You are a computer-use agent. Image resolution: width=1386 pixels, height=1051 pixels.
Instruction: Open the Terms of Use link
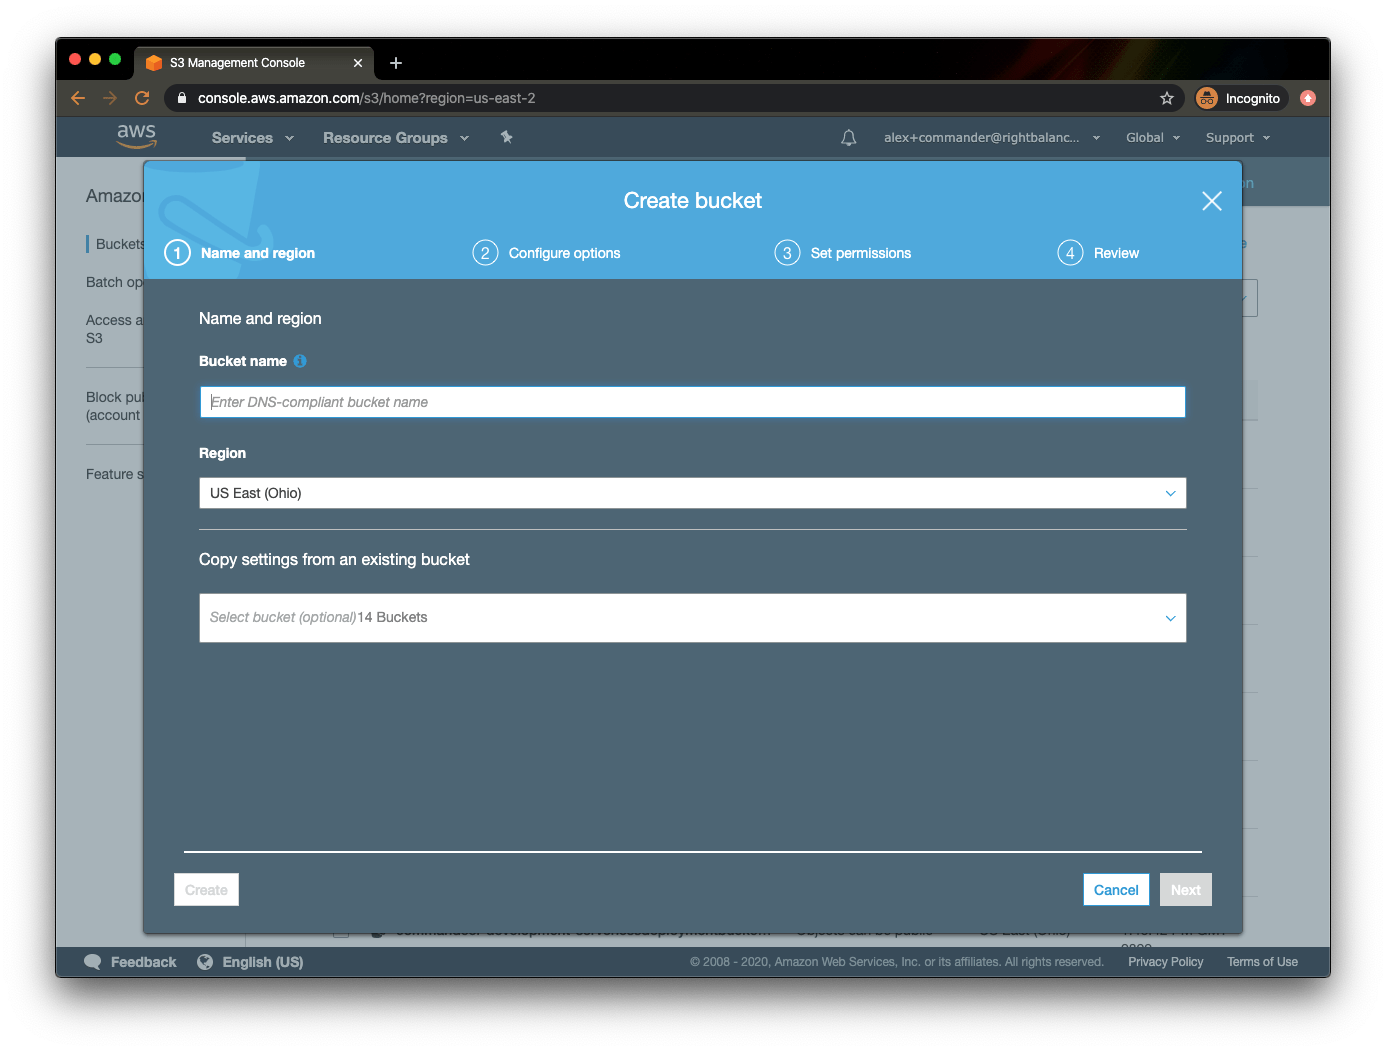coord(1261,961)
